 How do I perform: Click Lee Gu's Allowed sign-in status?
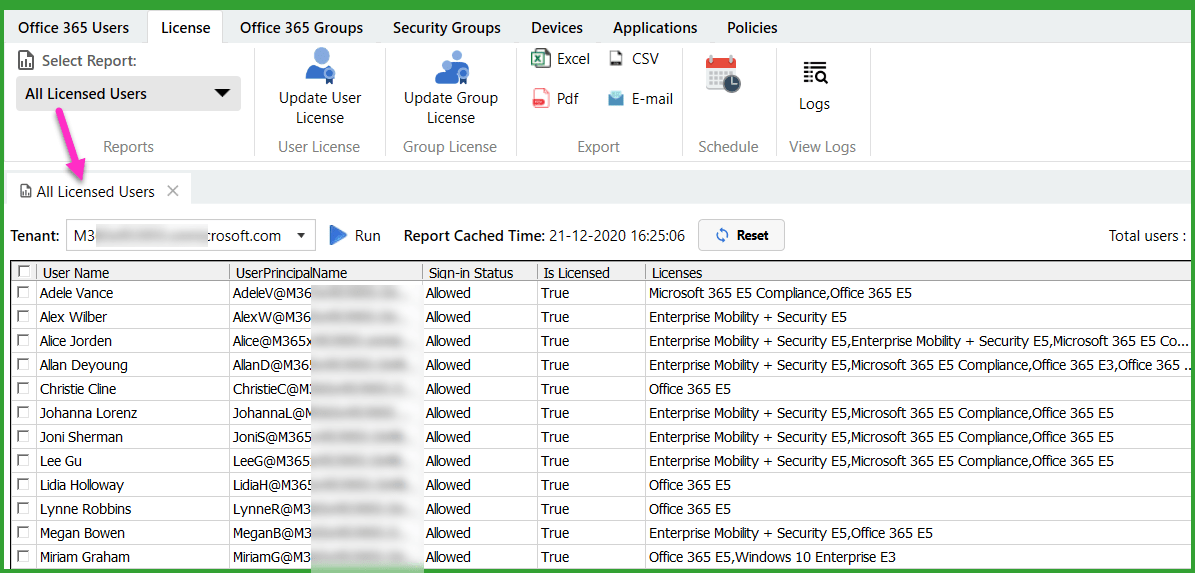(479, 461)
